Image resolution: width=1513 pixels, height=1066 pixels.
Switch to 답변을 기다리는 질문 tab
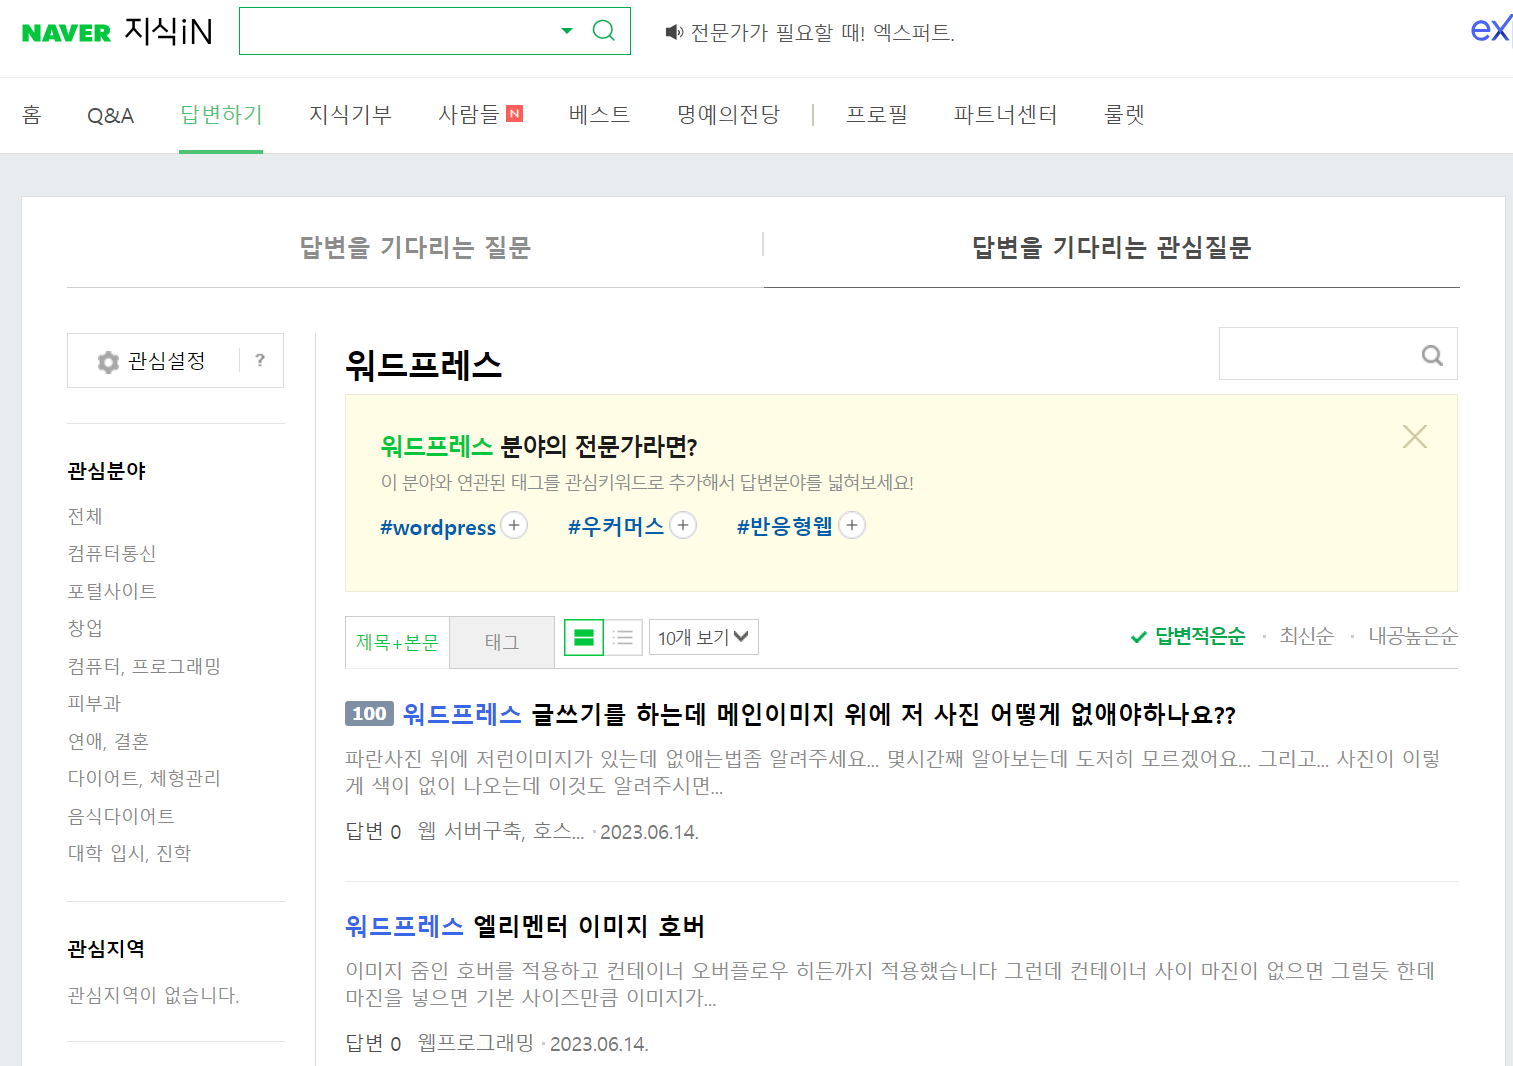pos(415,248)
